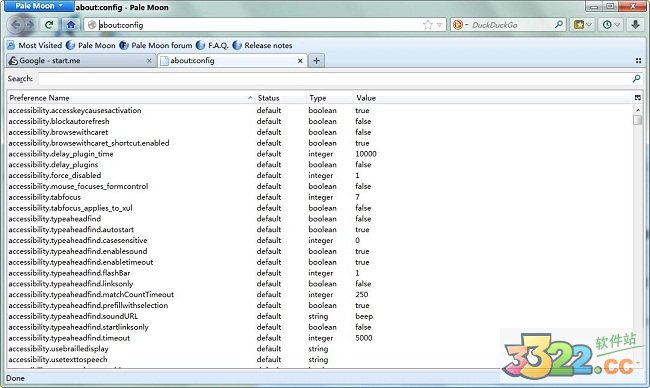Screen dimensions: 650x388
Task: Click the value 10000 cell
Action: pyautogui.click(x=366, y=154)
